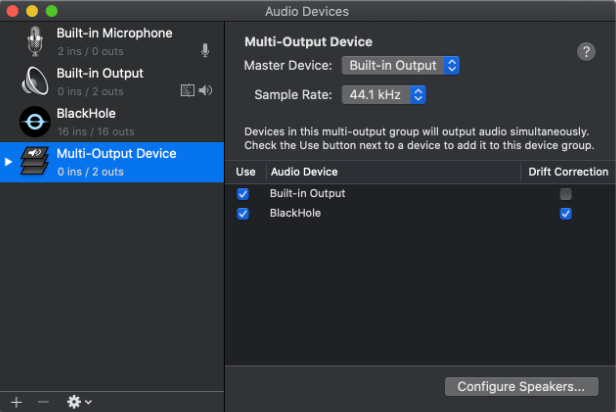Click the speaker sound output indicator icon
The width and height of the screenshot is (616, 412).
point(205,90)
